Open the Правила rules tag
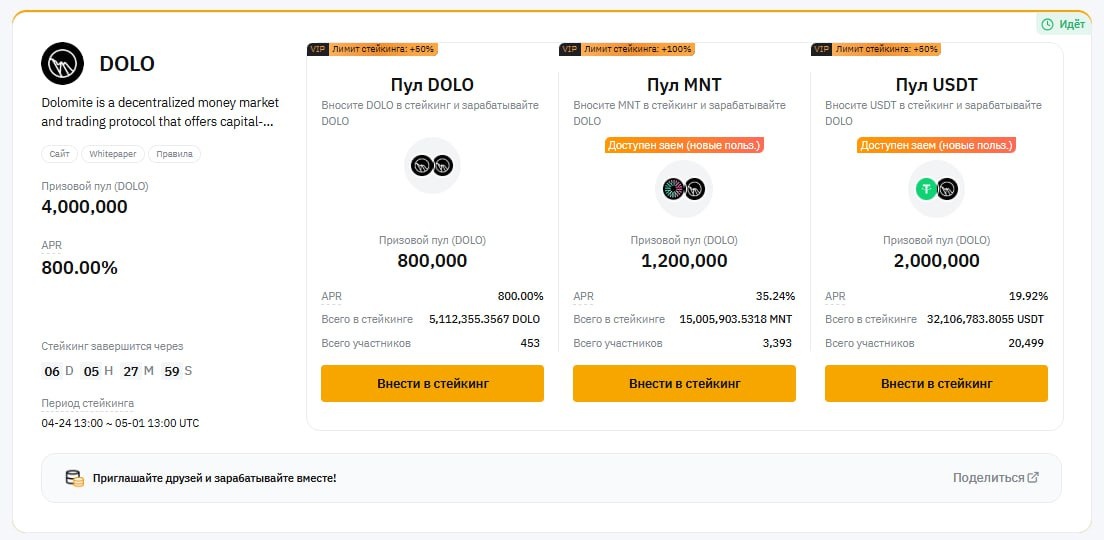This screenshot has height=540, width=1104. pos(174,154)
